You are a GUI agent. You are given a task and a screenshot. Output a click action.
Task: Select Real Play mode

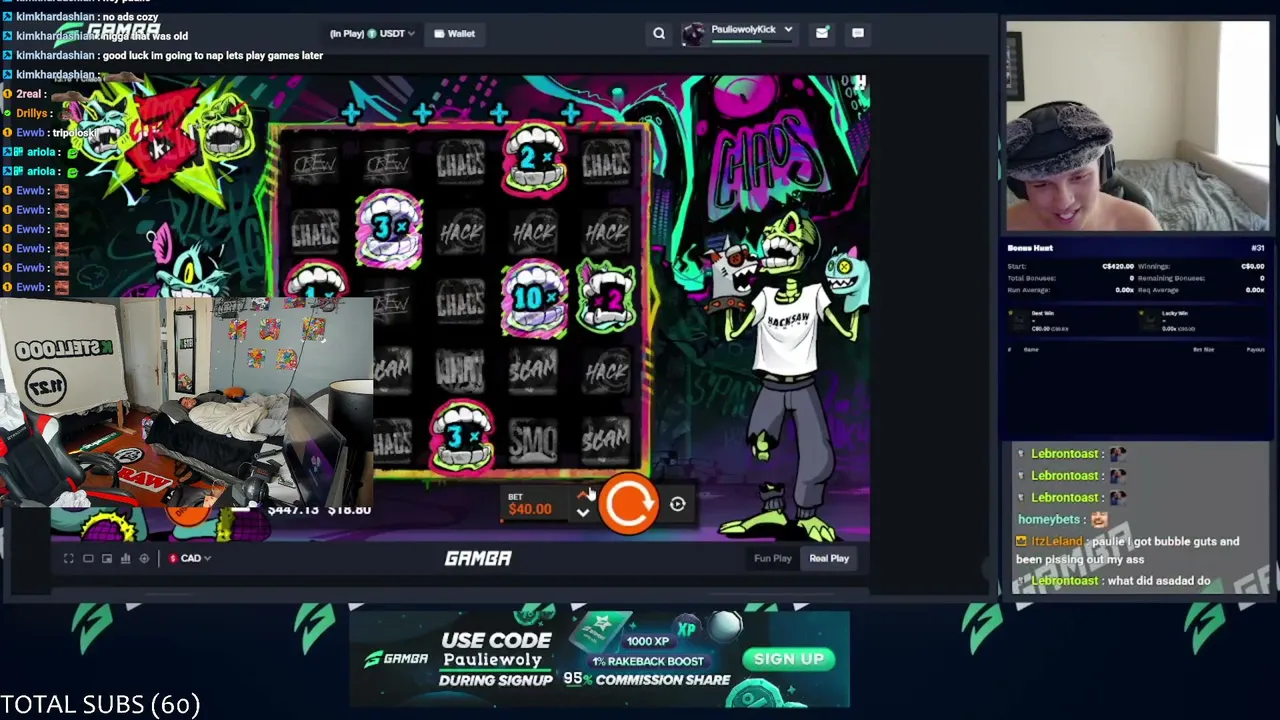pyautogui.click(x=829, y=558)
